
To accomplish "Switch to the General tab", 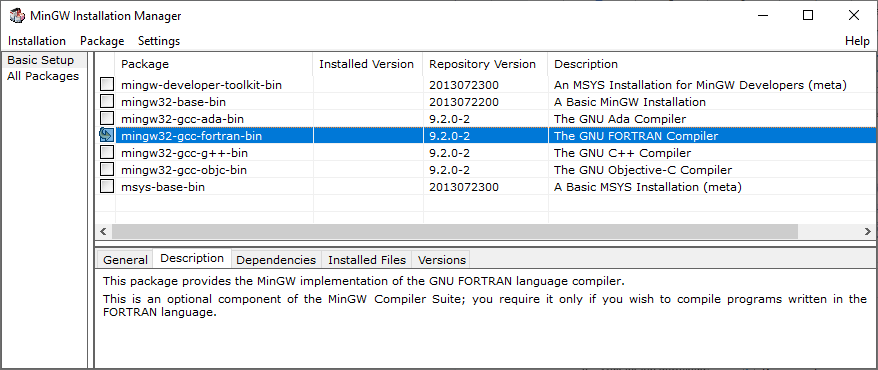I will click(125, 260).
